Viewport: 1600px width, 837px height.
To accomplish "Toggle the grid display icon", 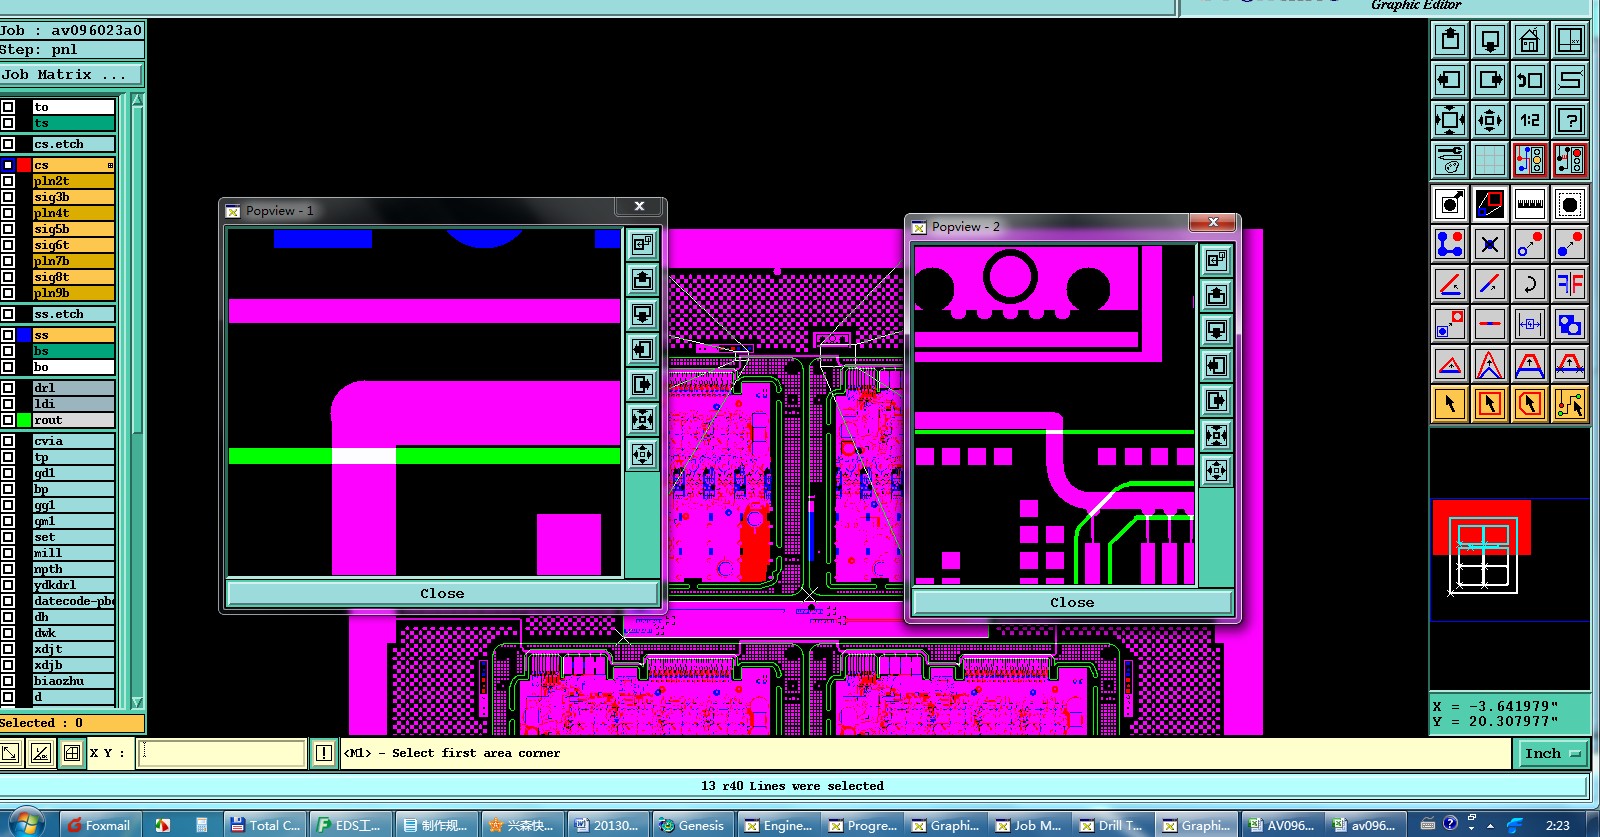I will point(1490,159).
